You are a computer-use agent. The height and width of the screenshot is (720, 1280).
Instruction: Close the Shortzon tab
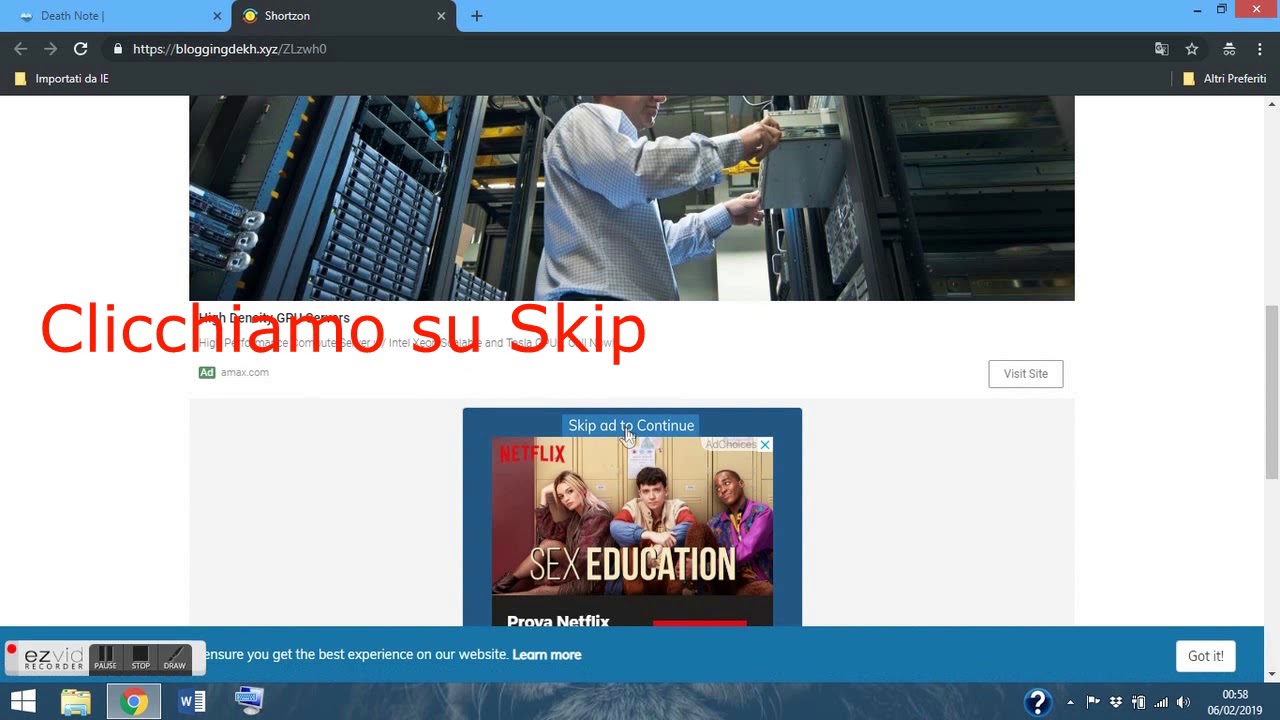click(x=442, y=16)
